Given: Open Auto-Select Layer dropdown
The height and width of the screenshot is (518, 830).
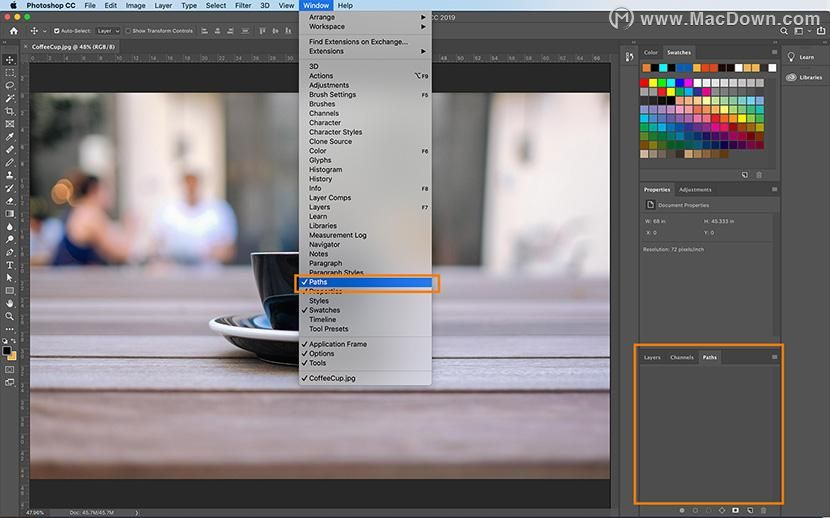Looking at the screenshot, I should point(109,31).
